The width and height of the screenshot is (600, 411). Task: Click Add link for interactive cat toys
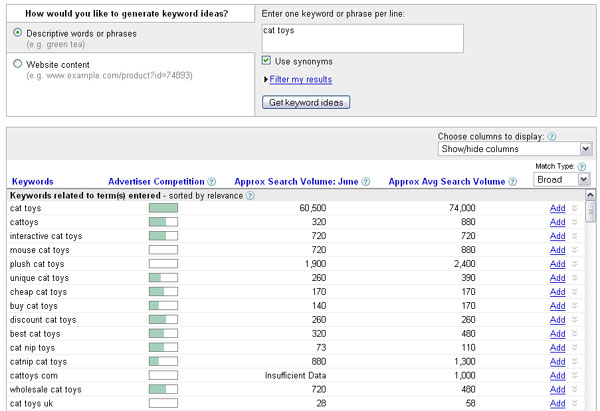coord(557,236)
